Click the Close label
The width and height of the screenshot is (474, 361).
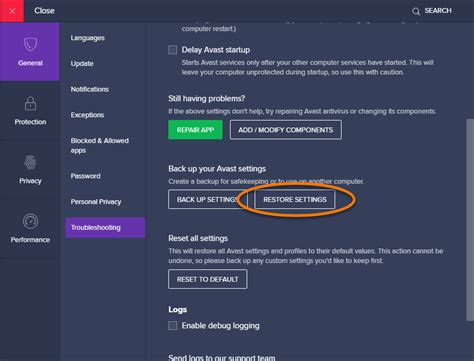coord(44,11)
